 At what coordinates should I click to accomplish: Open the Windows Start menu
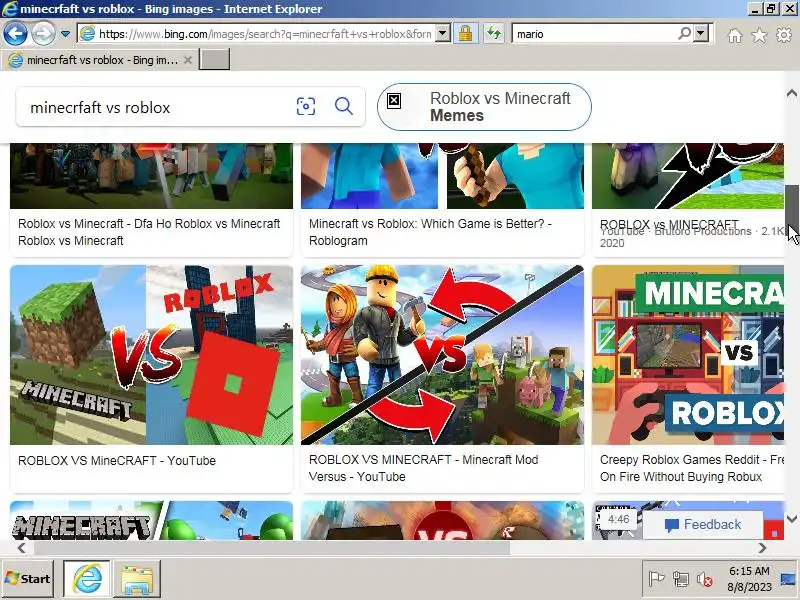click(x=28, y=579)
